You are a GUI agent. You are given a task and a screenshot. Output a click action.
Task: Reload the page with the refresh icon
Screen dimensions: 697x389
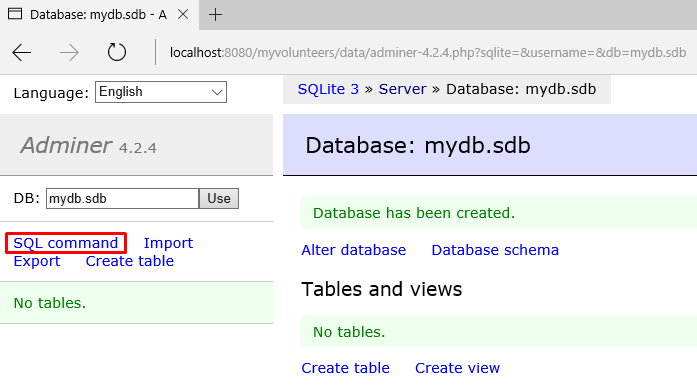point(117,52)
